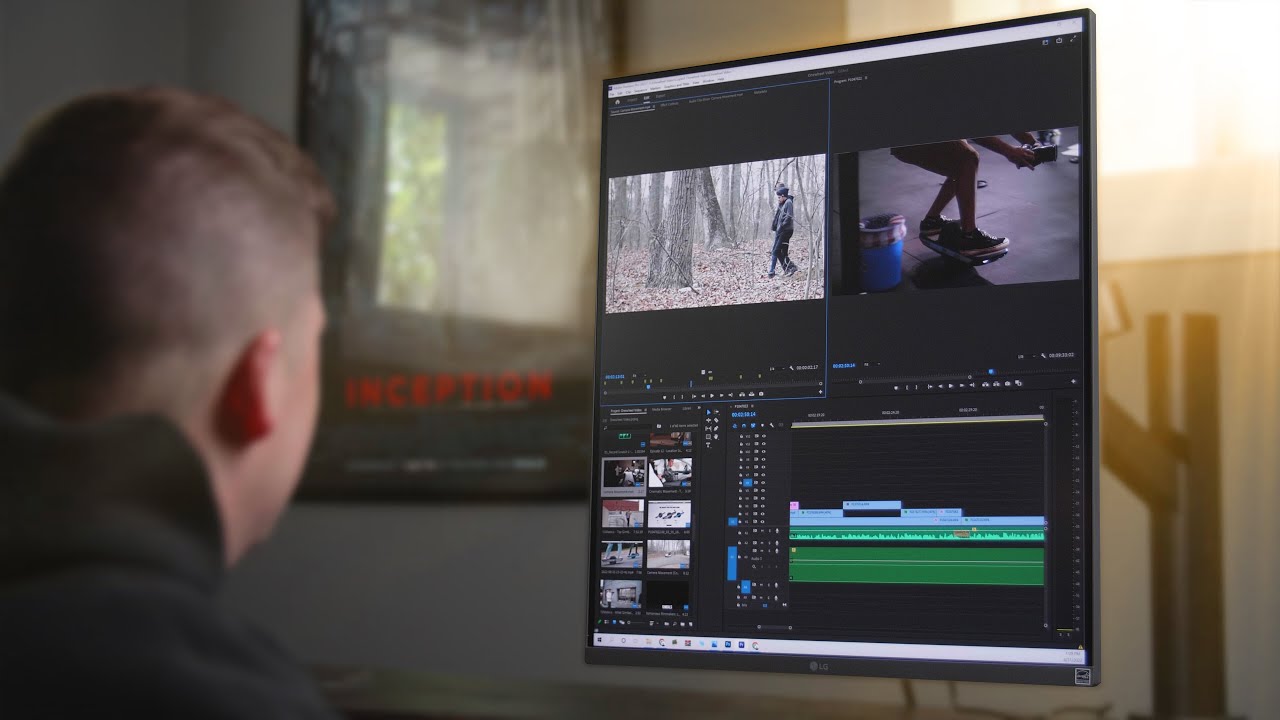Click the timeline horizontal zoom scroll bar
1280x720 pixels.
tap(774, 627)
